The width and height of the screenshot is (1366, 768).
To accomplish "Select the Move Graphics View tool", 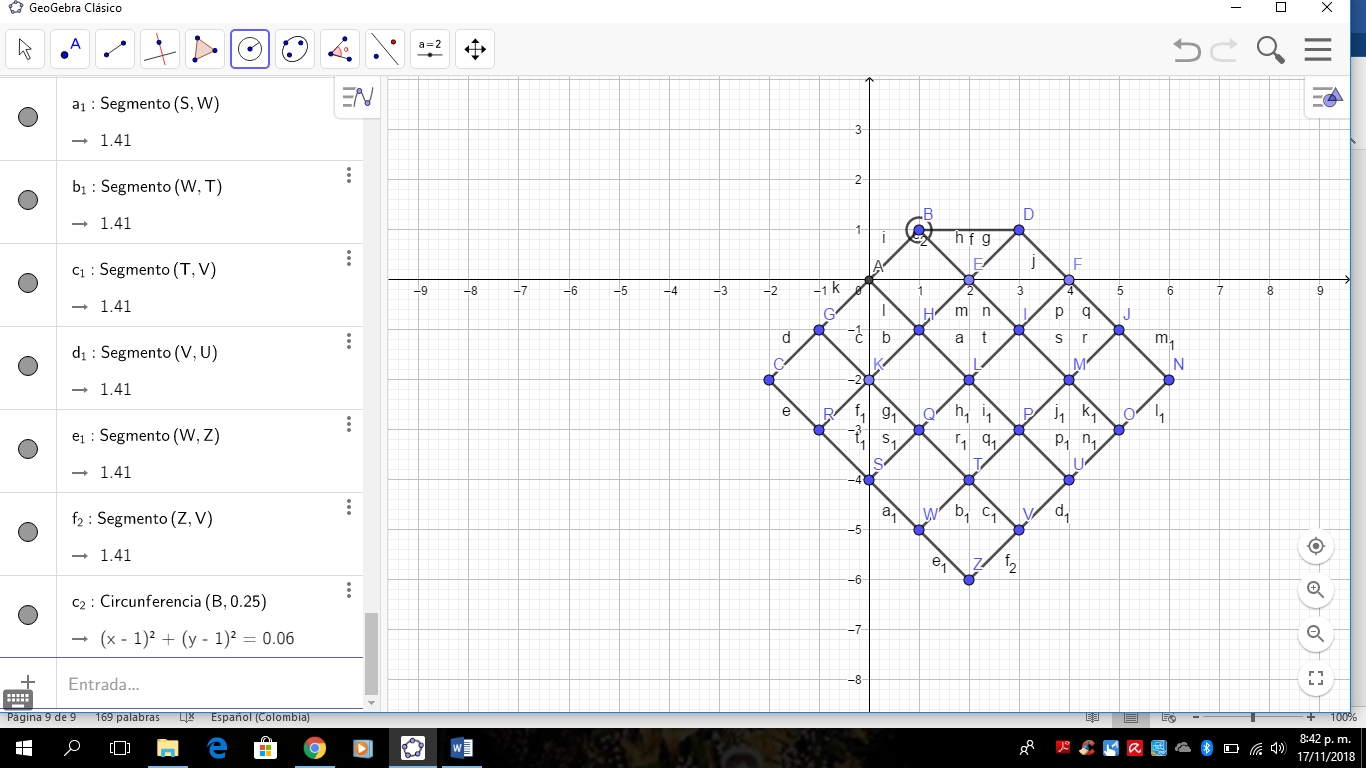I will point(474,48).
